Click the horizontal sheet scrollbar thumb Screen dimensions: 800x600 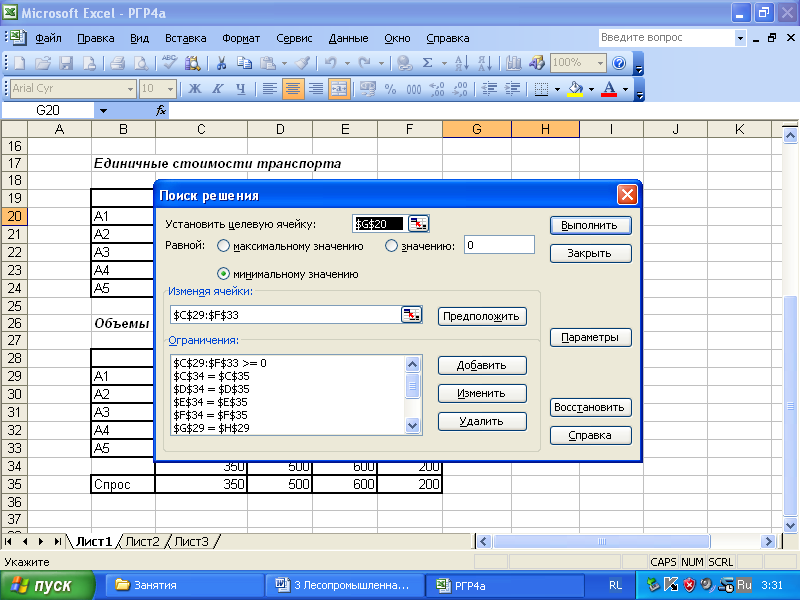pyautogui.click(x=602, y=541)
